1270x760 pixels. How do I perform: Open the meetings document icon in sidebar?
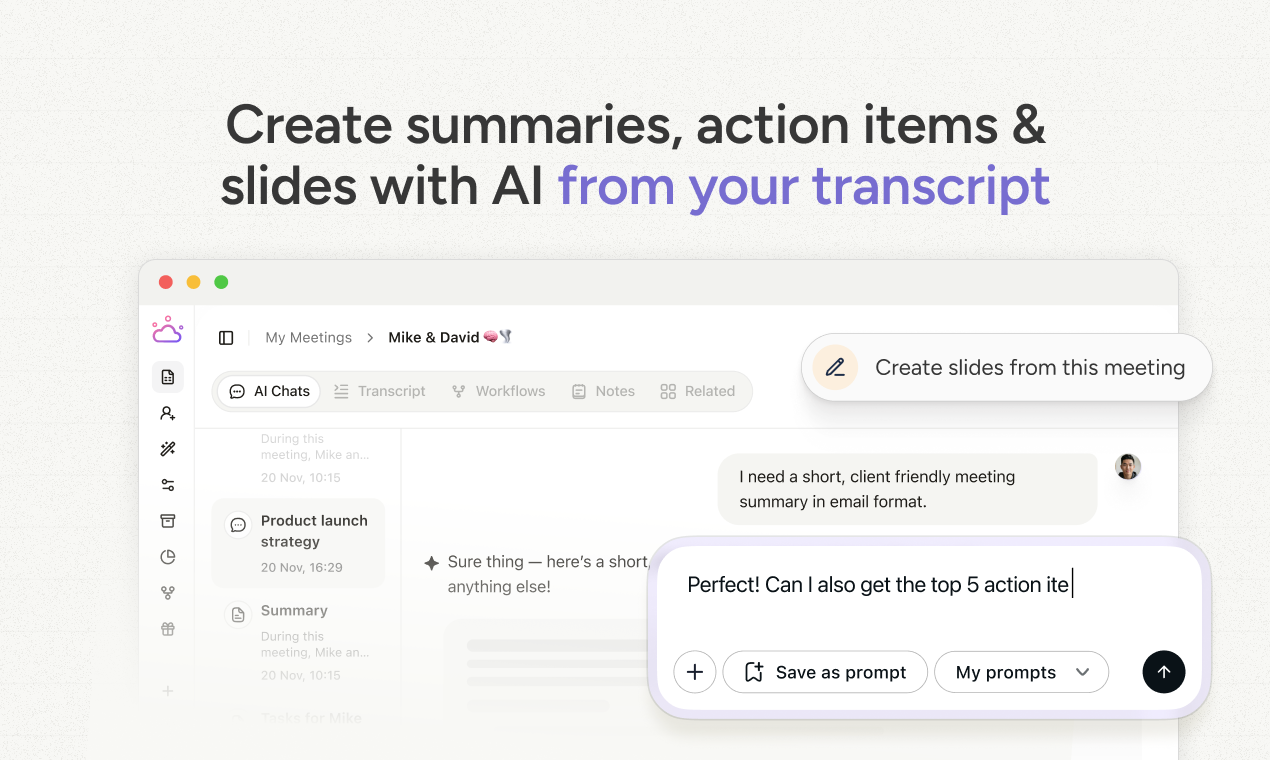[x=168, y=377]
